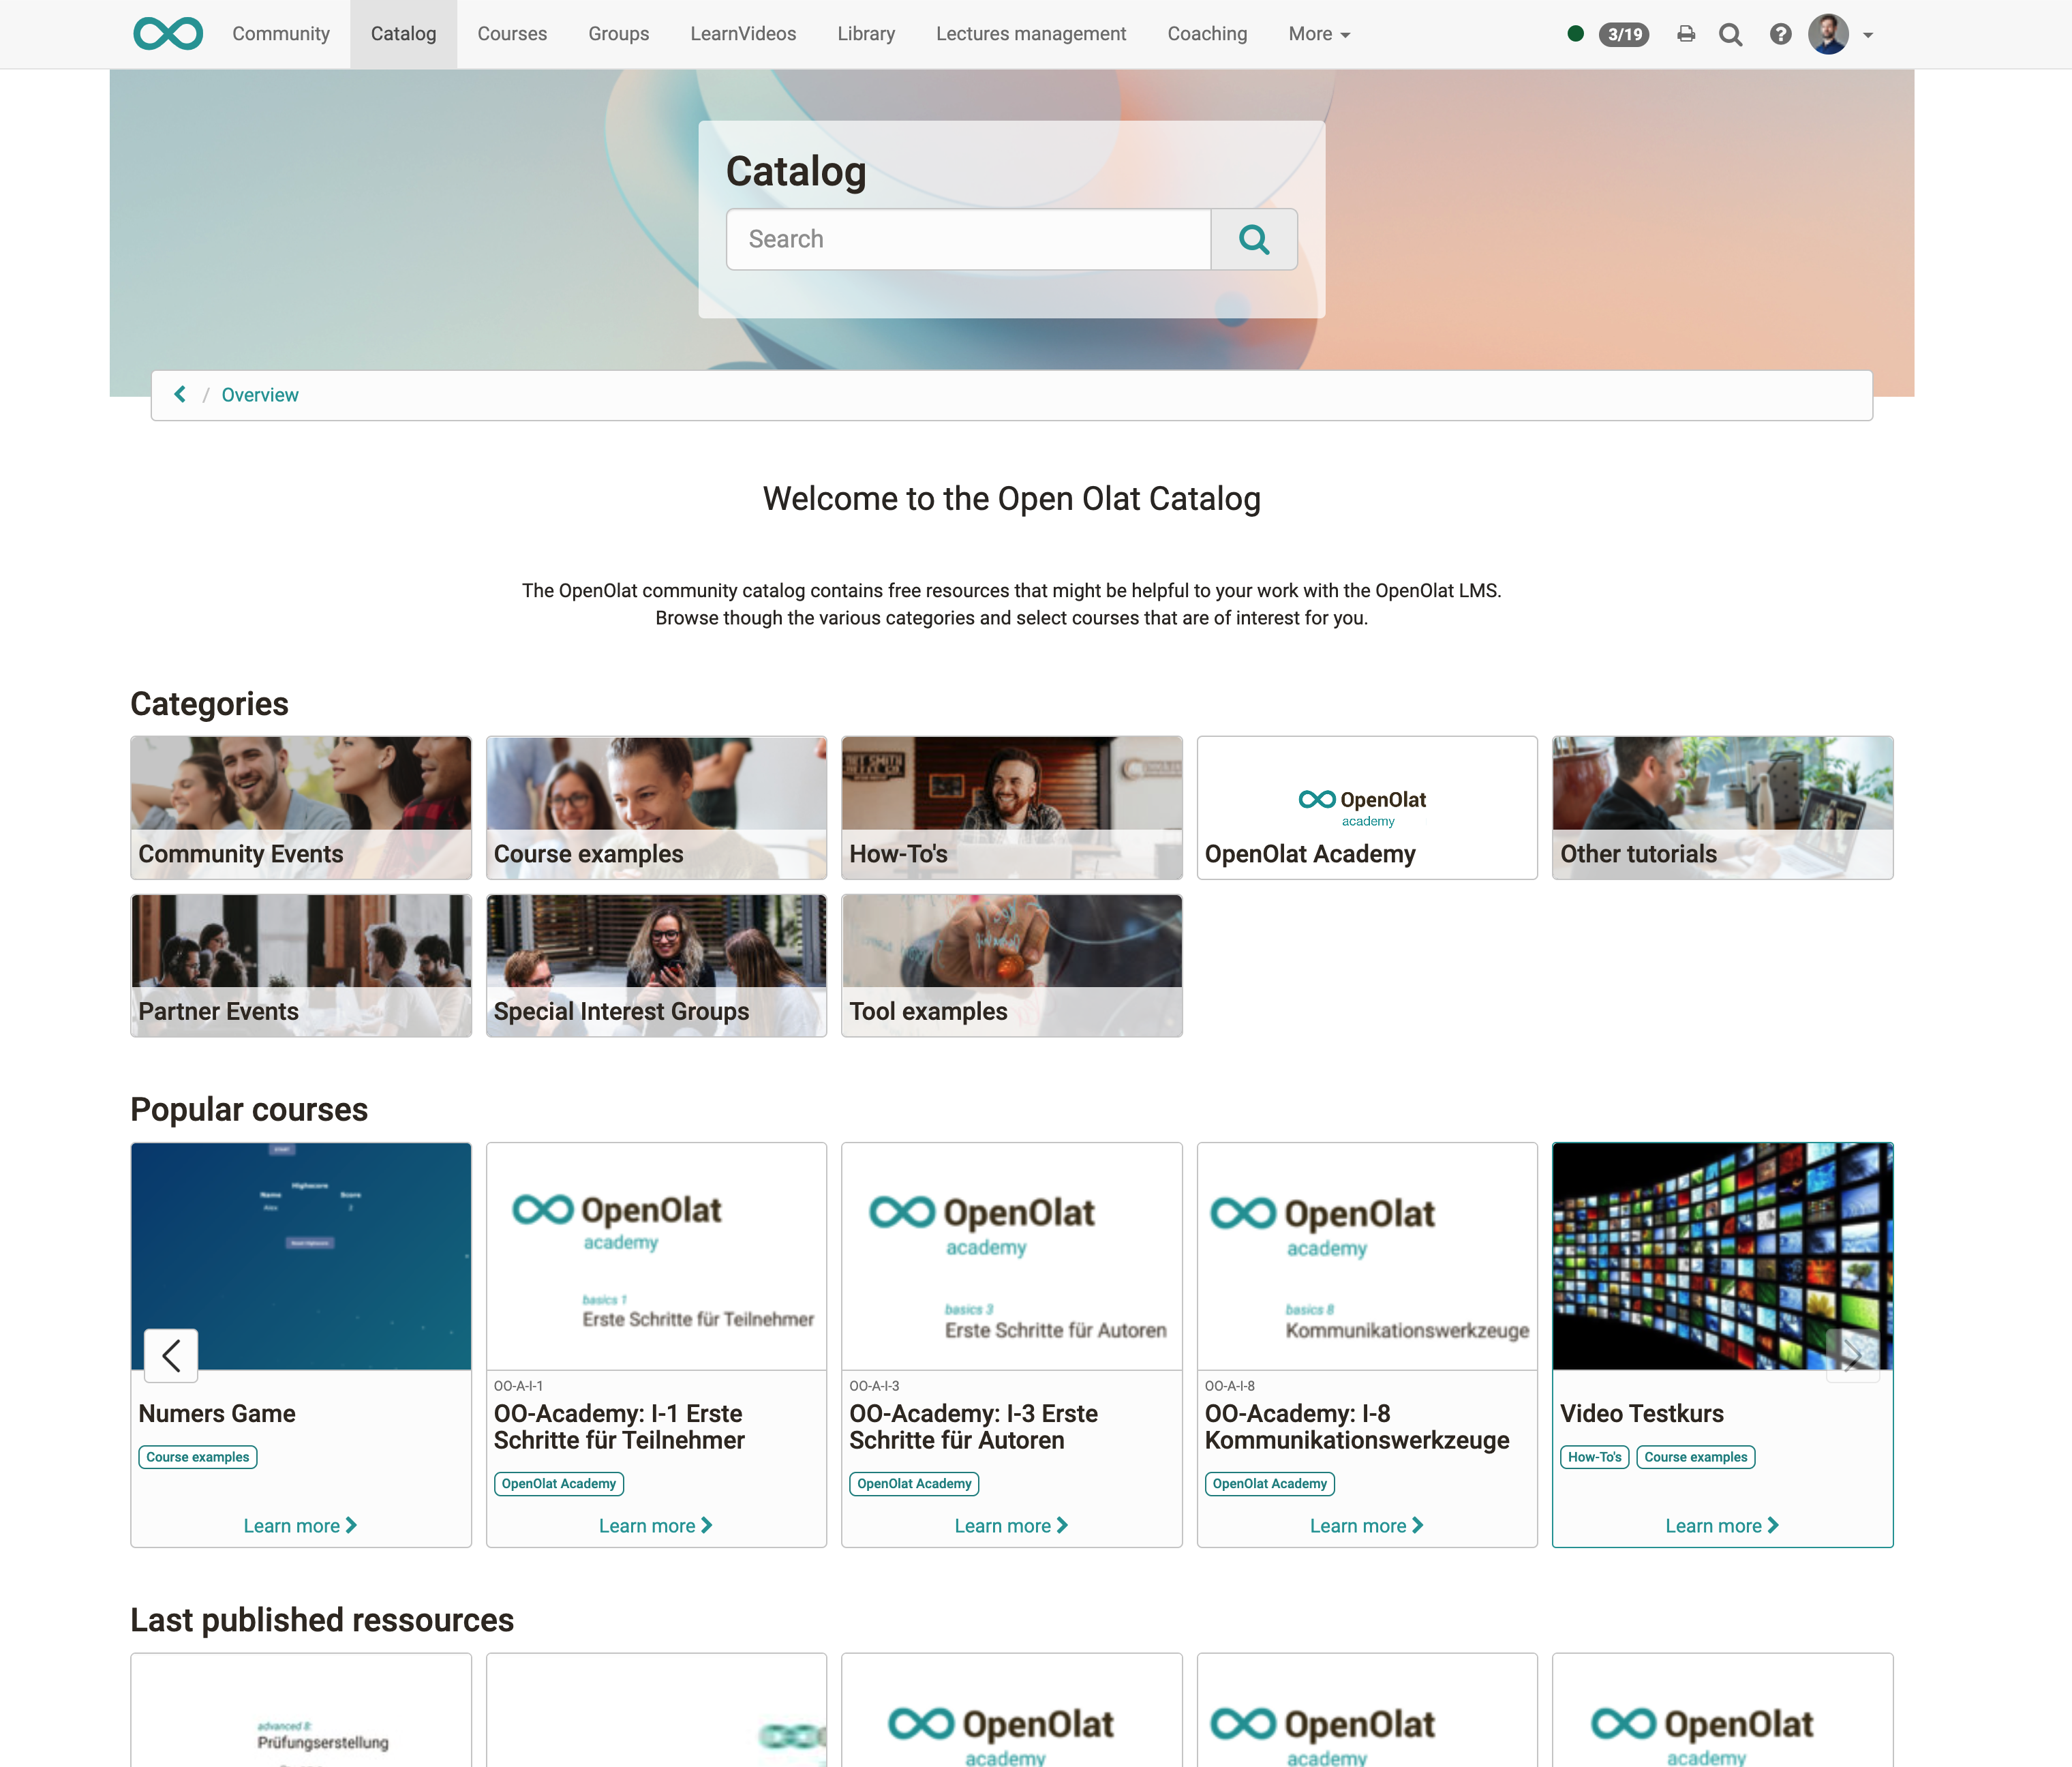Viewport: 2072px width, 1767px height.
Task: Click Learn more link under Video Testkurs course
Action: pyautogui.click(x=1722, y=1525)
